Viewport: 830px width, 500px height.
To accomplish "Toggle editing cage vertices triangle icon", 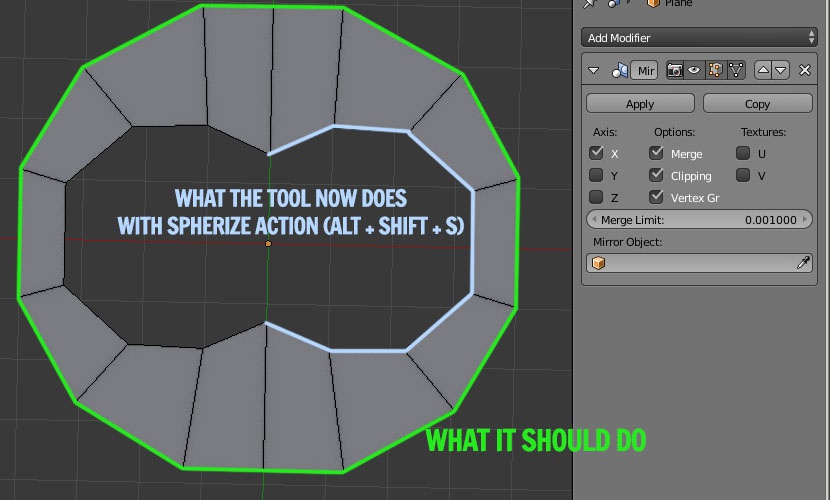I will 736,70.
